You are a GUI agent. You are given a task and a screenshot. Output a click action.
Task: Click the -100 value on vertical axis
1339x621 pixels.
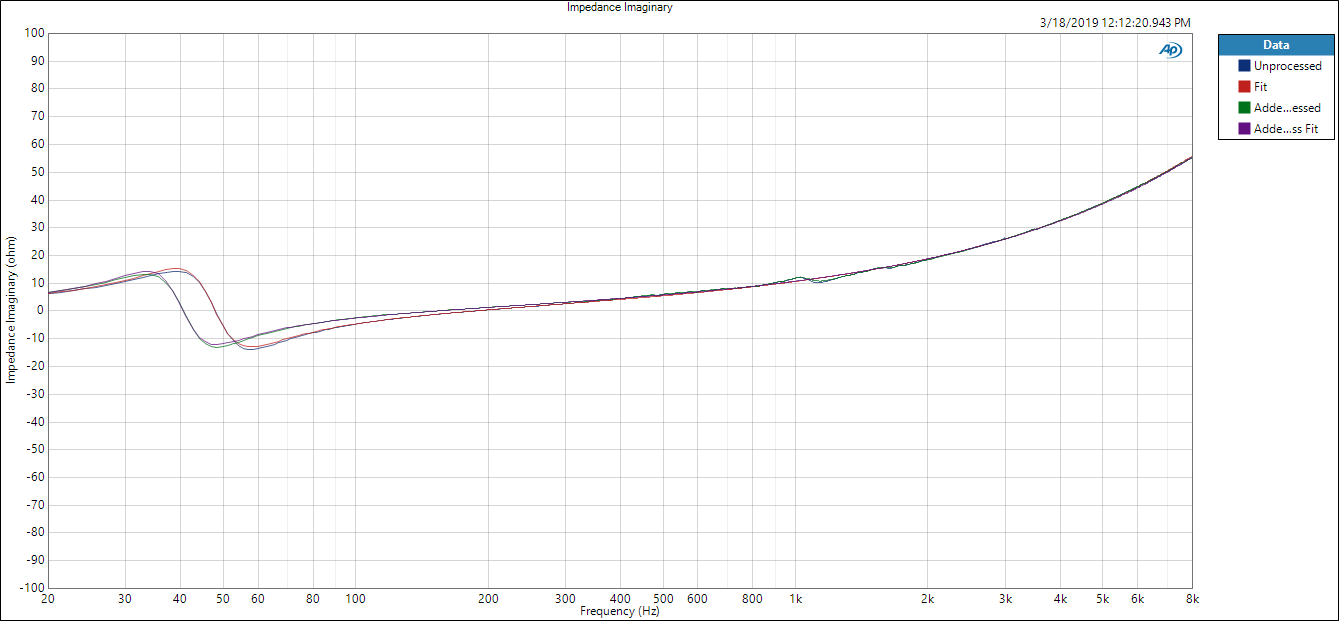tap(32, 588)
